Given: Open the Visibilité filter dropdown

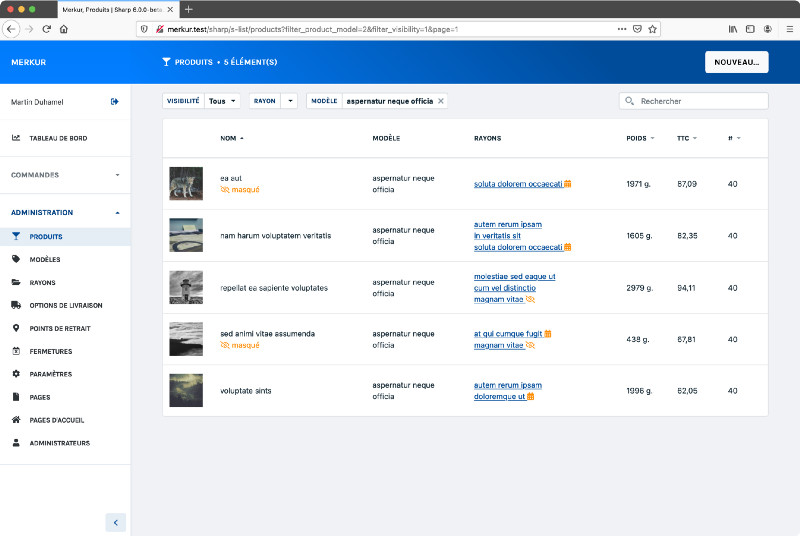Looking at the screenshot, I should 223,101.
